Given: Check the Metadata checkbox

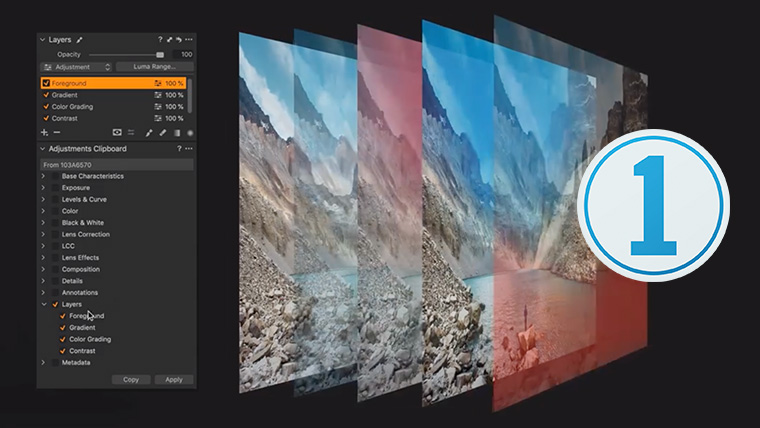Looking at the screenshot, I should point(55,363).
